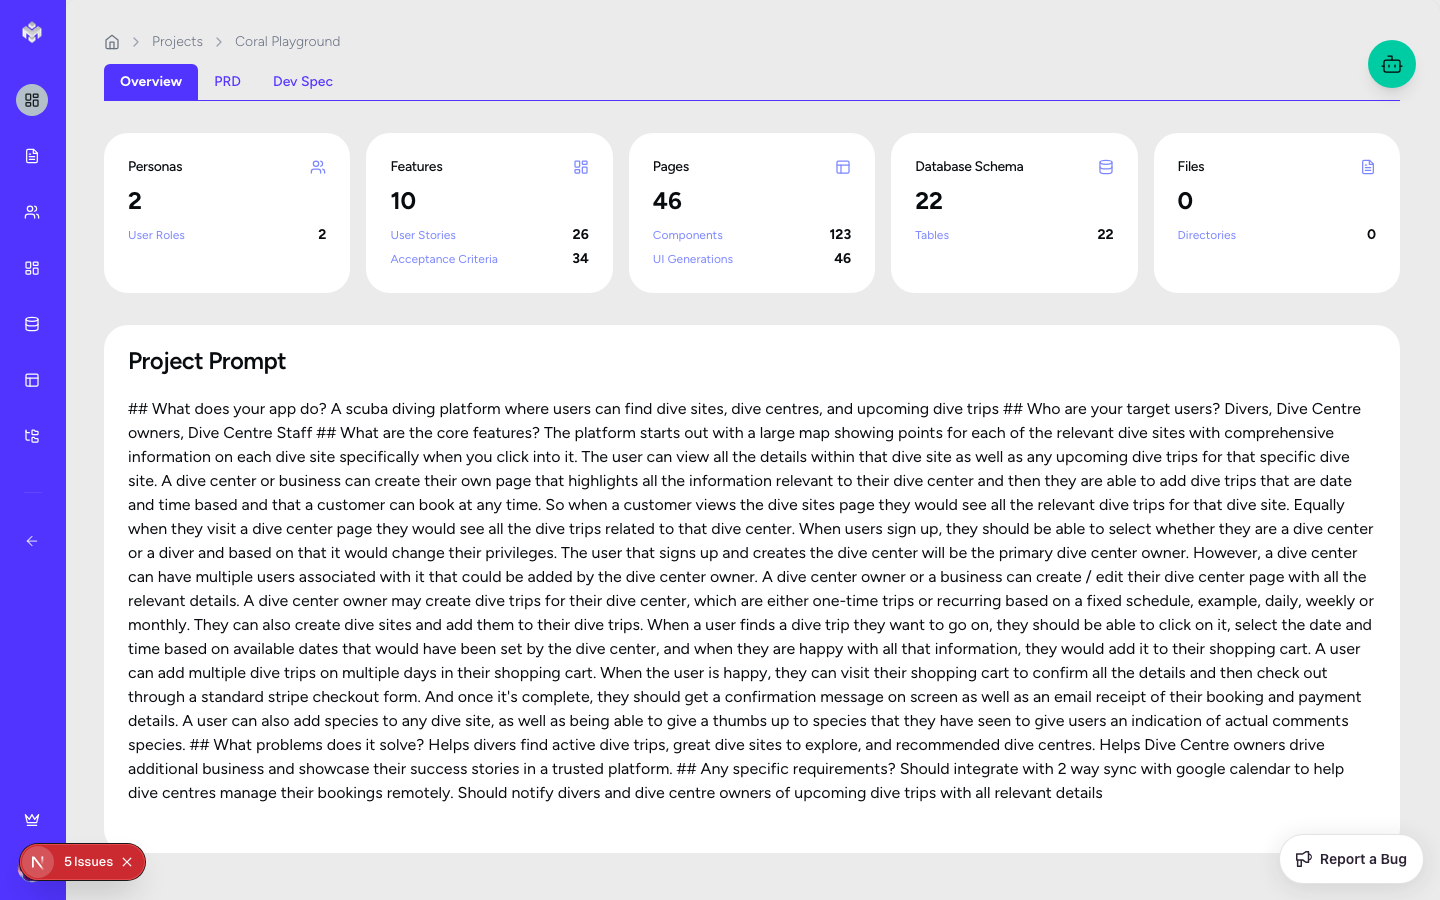
Task: Click the app logo in sidebar
Action: [32, 32]
